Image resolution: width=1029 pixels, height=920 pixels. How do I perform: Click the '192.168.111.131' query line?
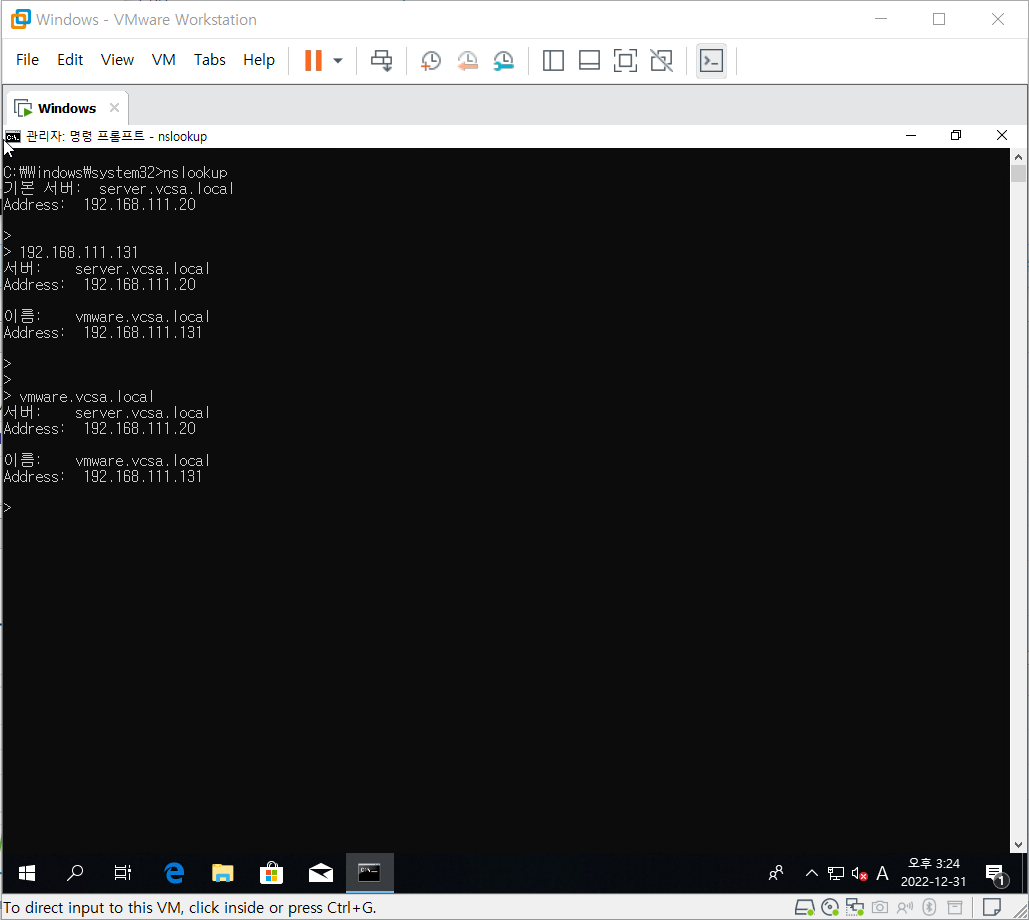[x=71, y=253]
